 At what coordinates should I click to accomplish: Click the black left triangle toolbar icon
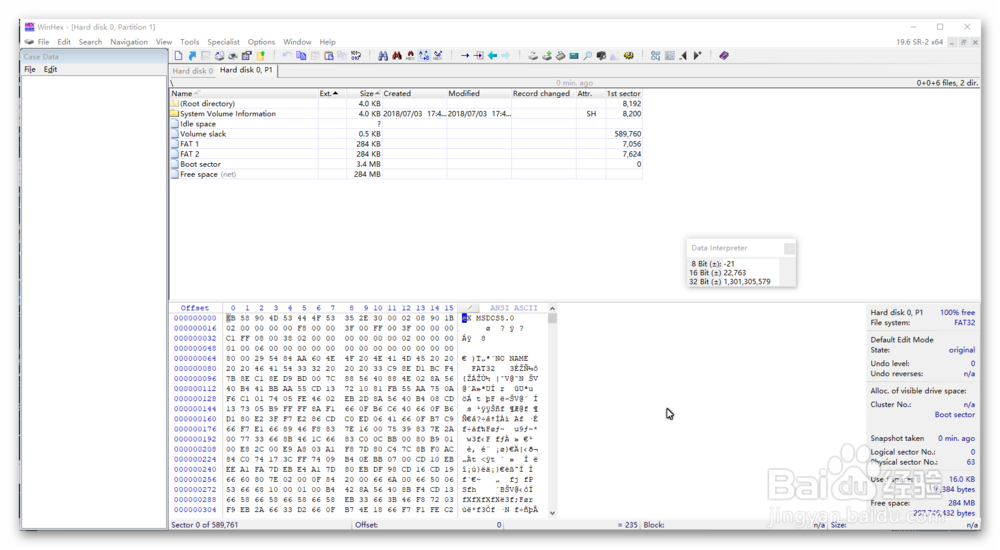point(683,56)
